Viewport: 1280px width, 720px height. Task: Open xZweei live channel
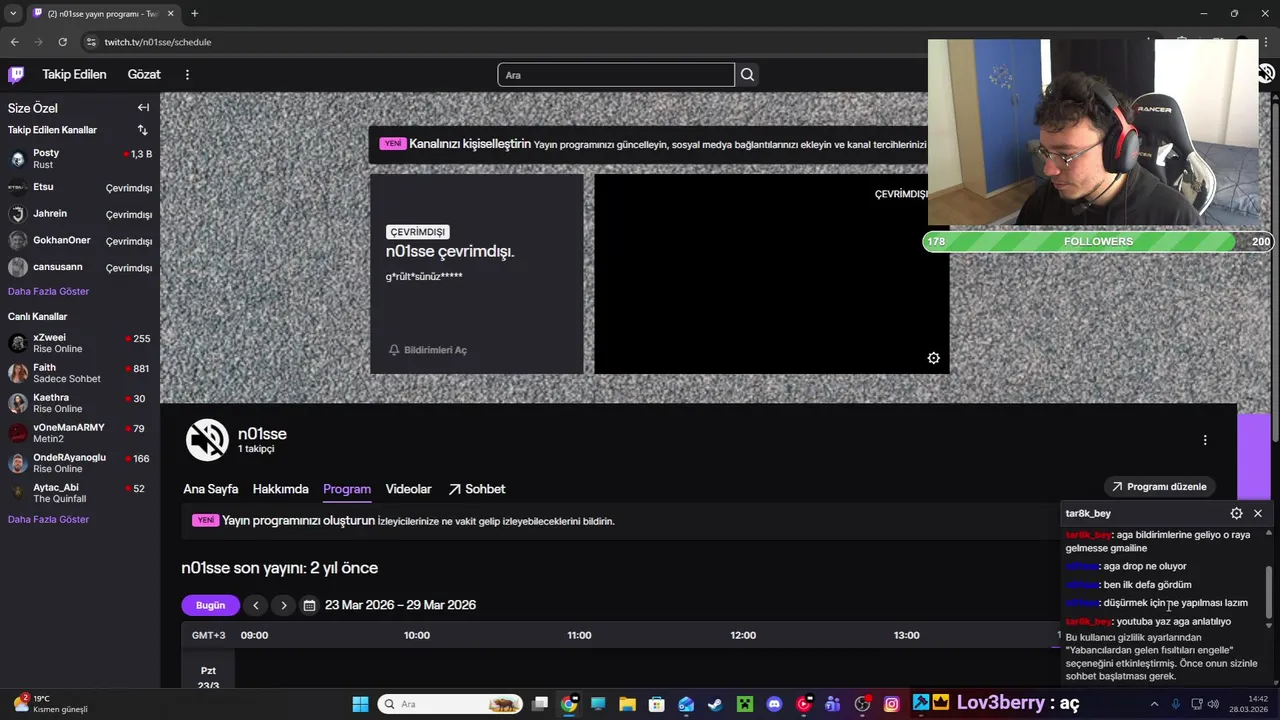(80, 343)
